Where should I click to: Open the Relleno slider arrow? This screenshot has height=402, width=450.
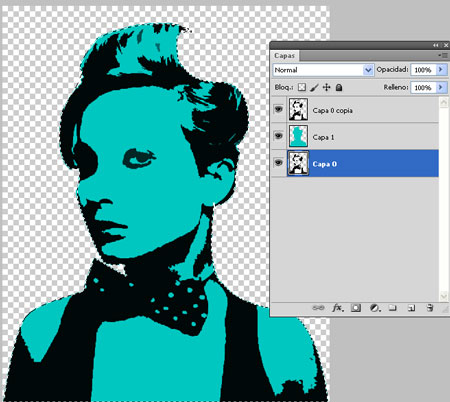point(441,87)
